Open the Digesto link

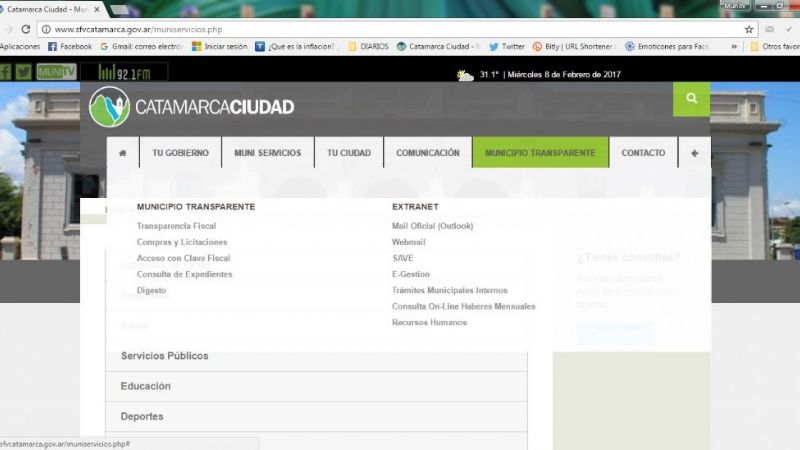pyautogui.click(x=152, y=290)
